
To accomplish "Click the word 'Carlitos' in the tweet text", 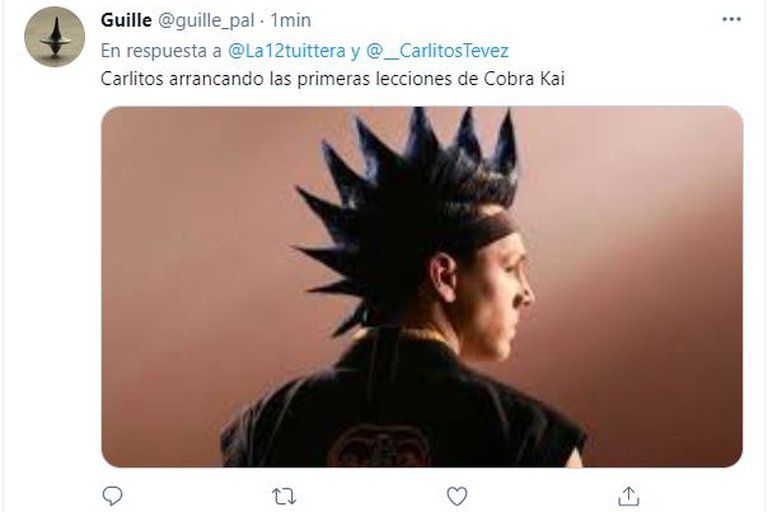I will point(132,79).
